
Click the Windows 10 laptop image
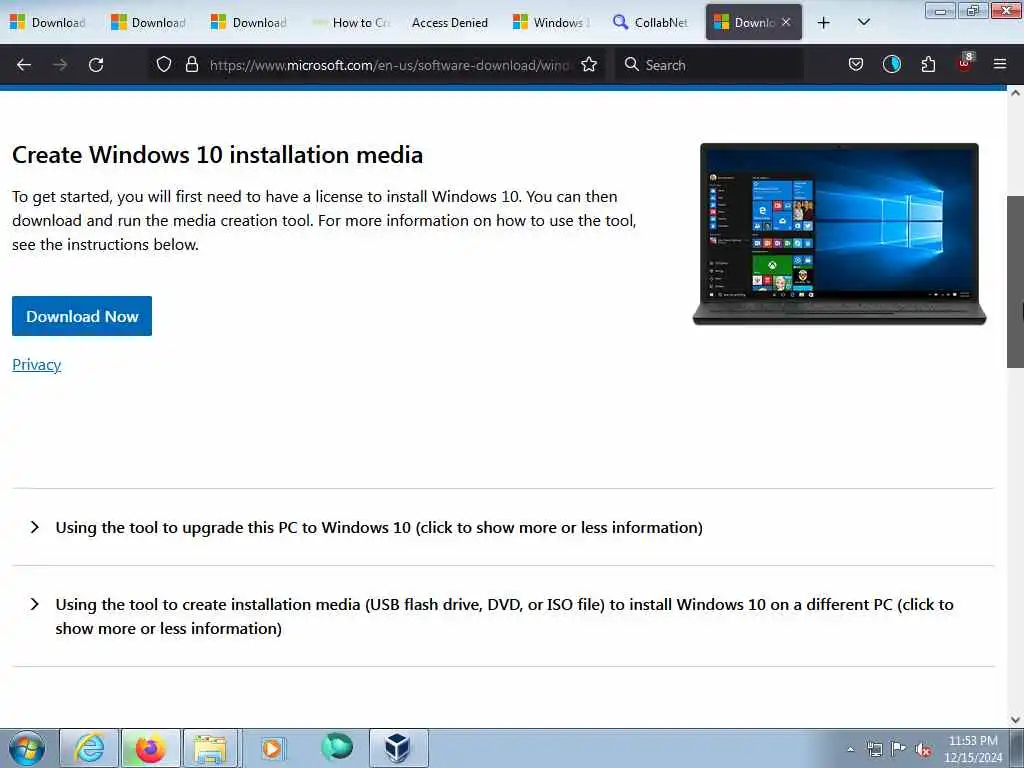coord(839,234)
